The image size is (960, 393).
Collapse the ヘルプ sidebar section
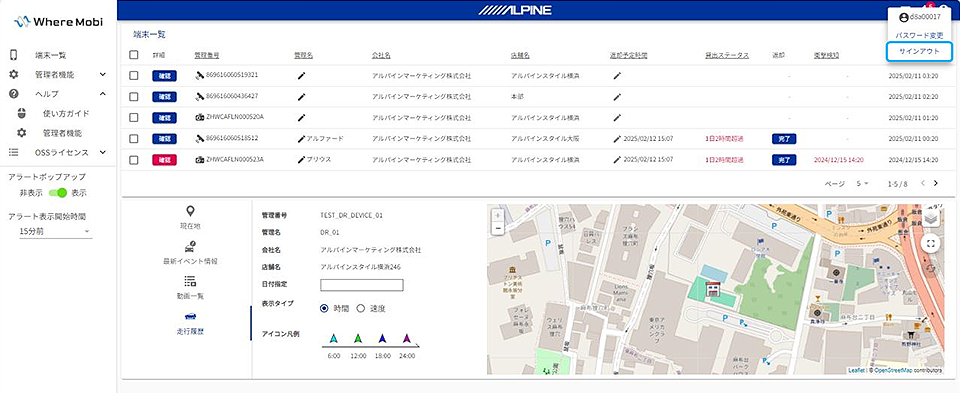pyautogui.click(x=102, y=94)
